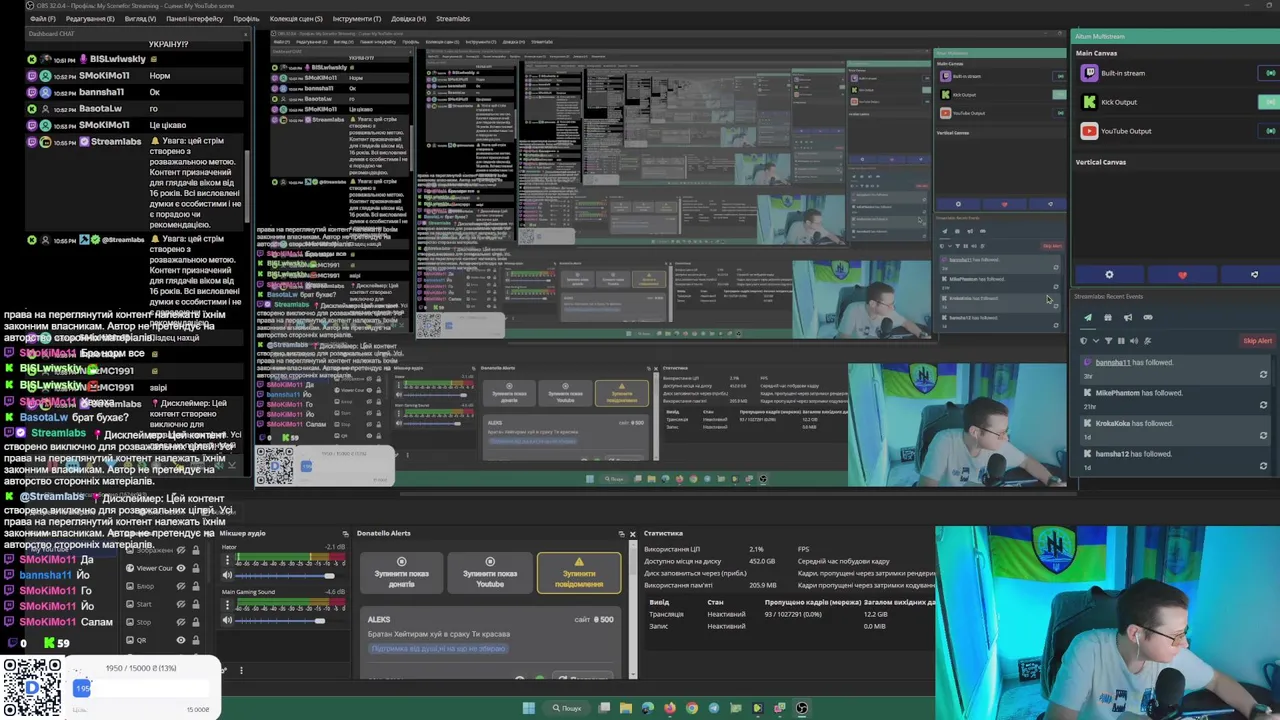Open the gift icon tab in Recent Events
Viewport: 1280px width, 720px height.
click(x=1107, y=318)
